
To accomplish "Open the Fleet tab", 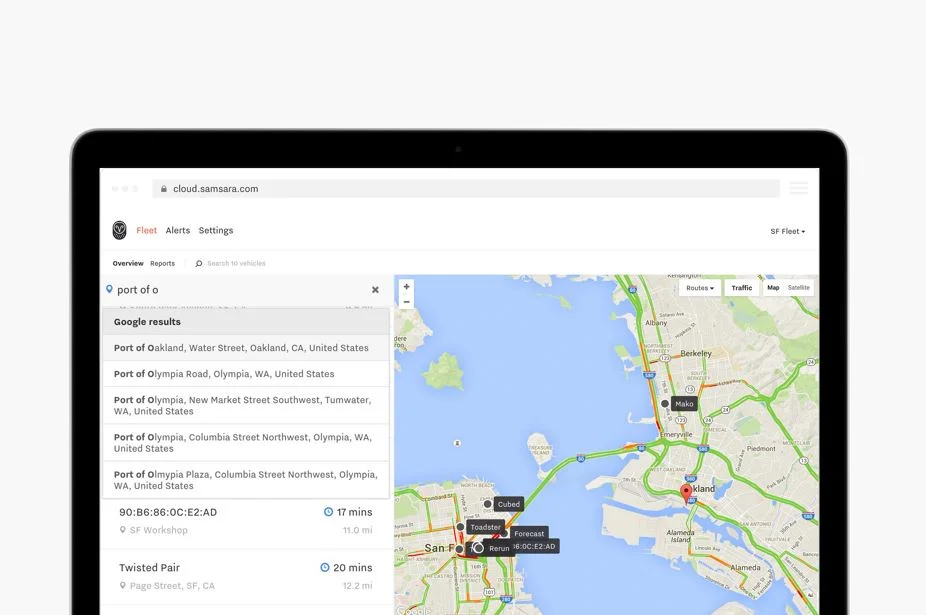I will [146, 230].
